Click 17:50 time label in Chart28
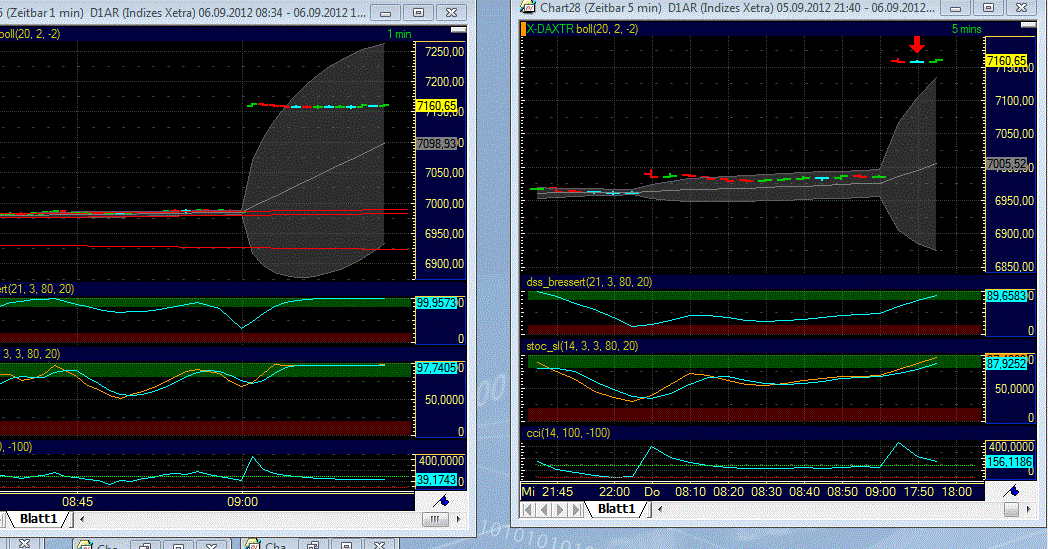Screen dimensions: 1048x549 pyautogui.click(x=918, y=491)
